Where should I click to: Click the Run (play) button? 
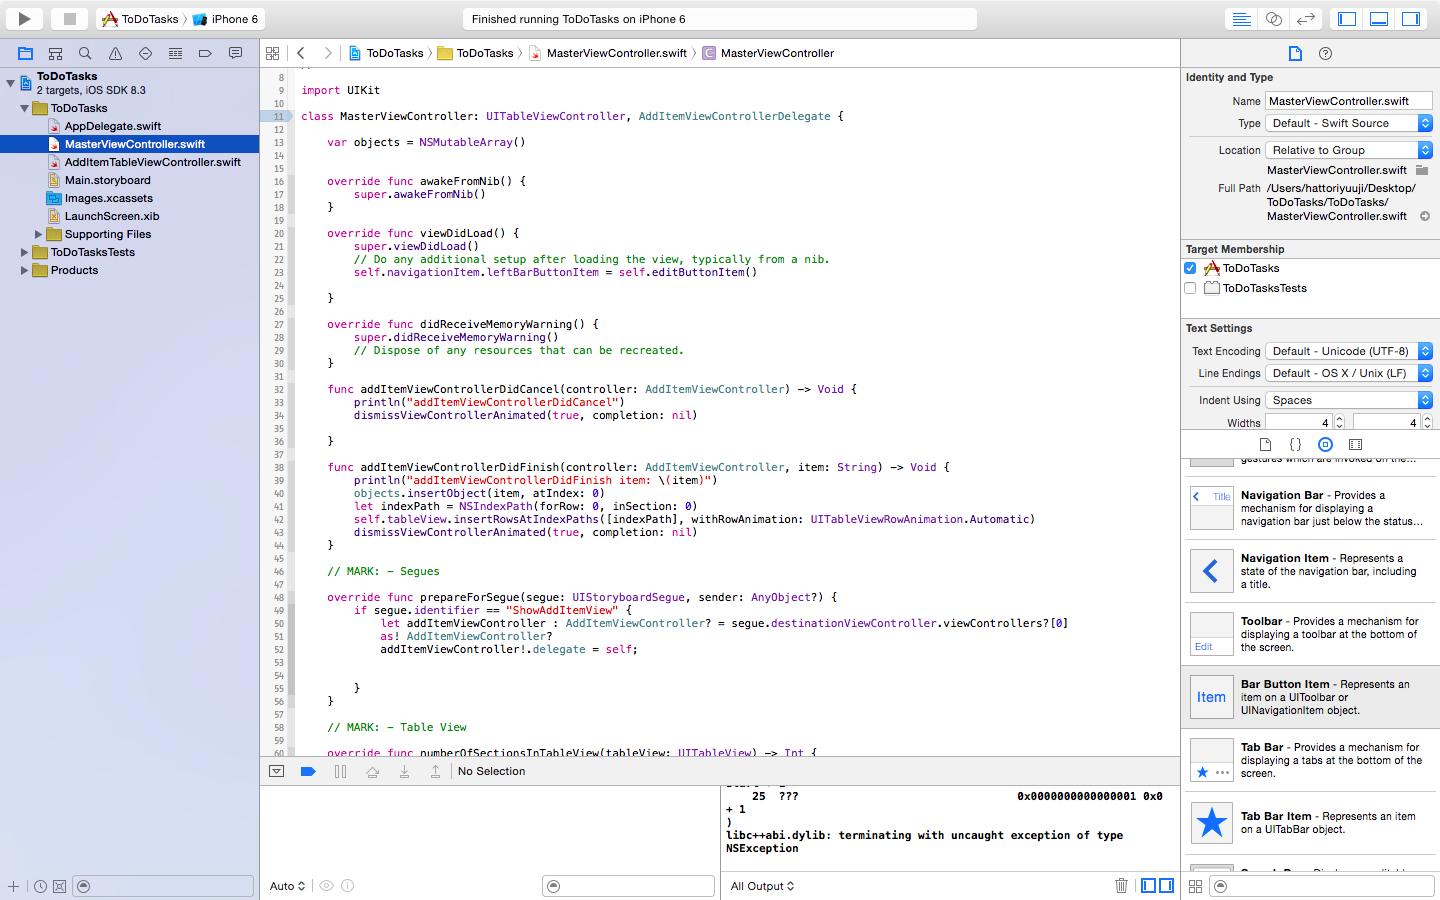point(24,18)
